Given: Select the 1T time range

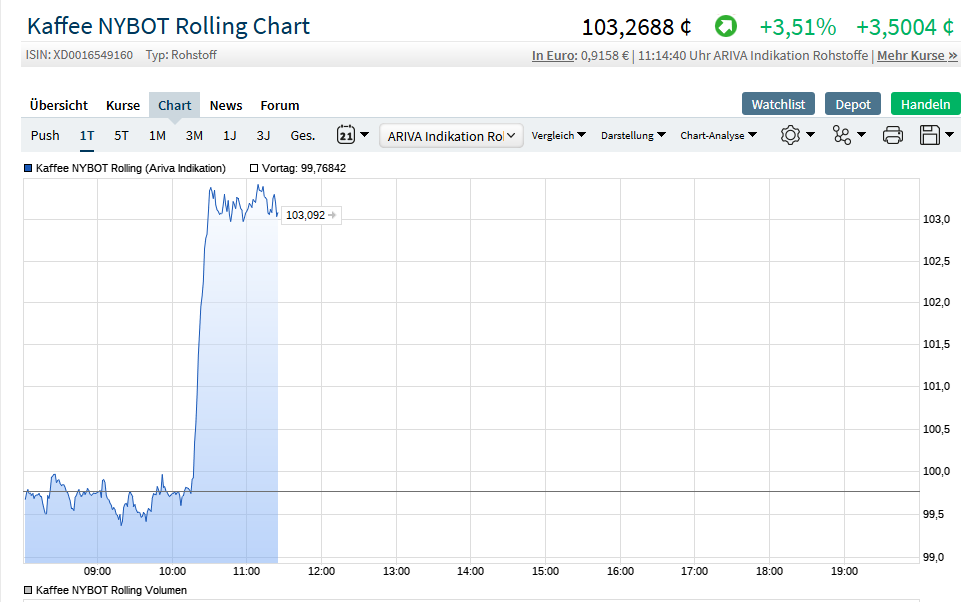Looking at the screenshot, I should point(87,135).
